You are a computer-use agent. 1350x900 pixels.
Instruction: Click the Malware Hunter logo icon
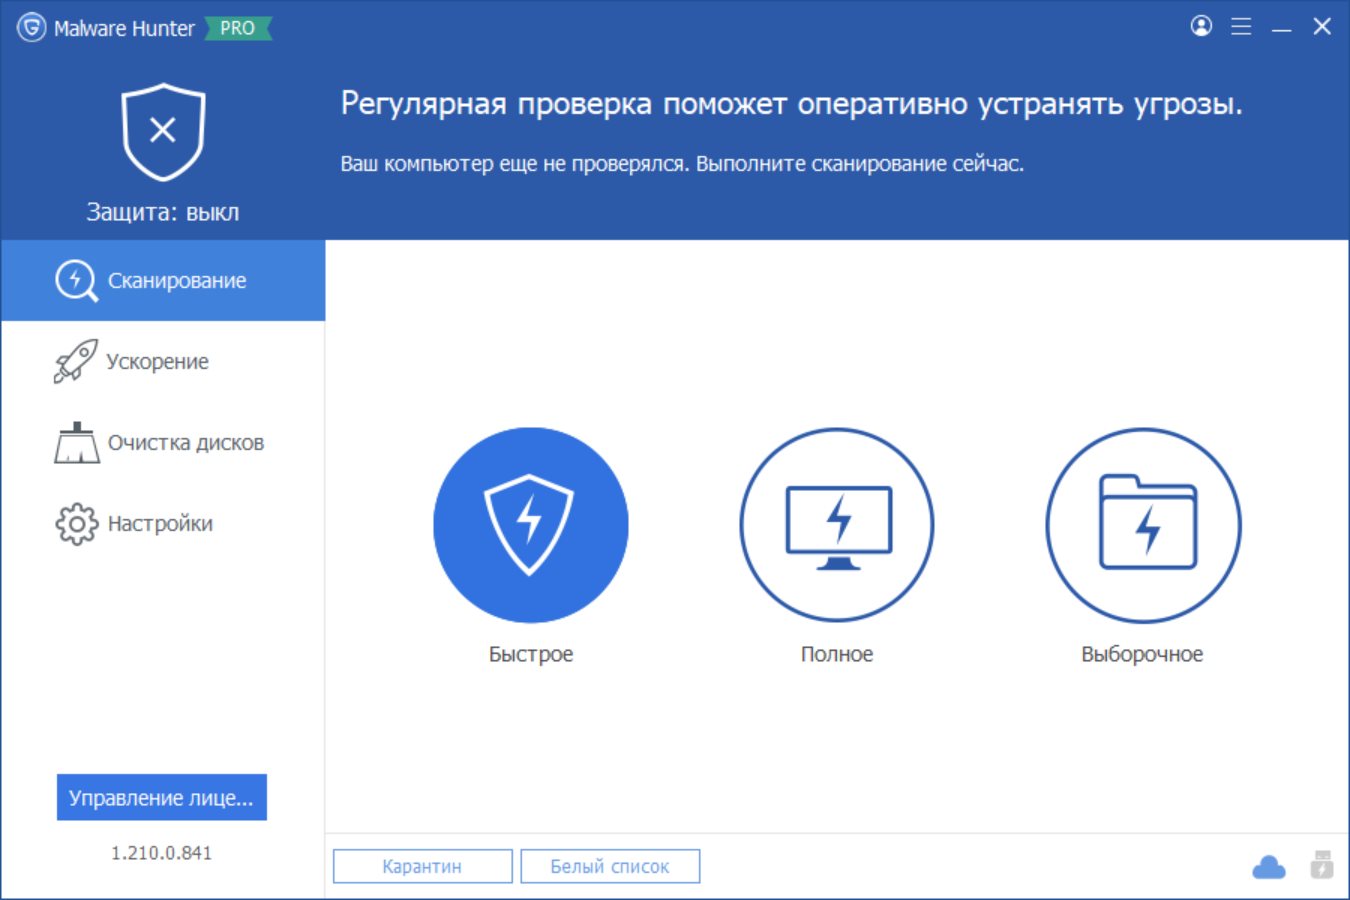click(32, 28)
